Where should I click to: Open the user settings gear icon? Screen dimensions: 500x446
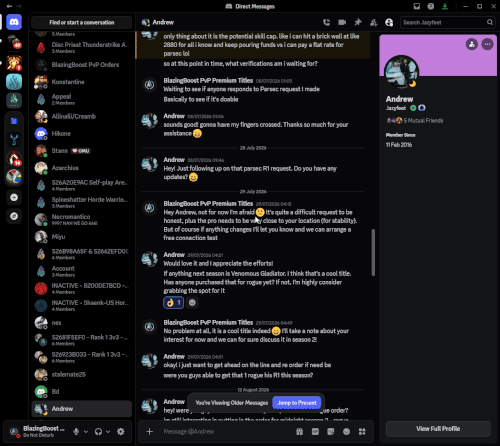coord(121,431)
